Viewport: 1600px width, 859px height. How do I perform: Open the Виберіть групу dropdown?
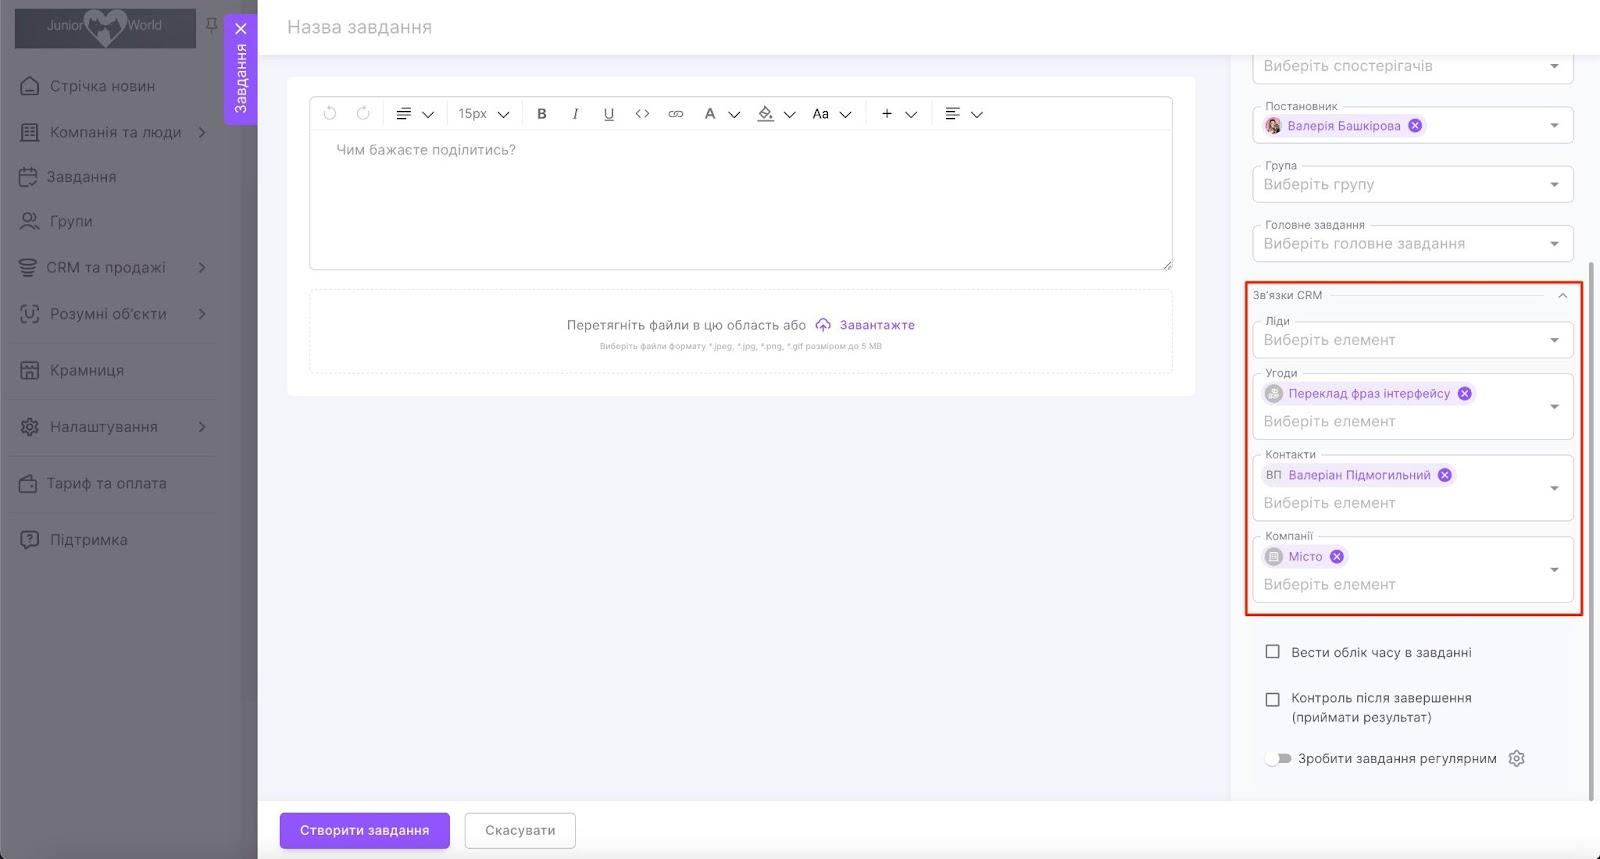pyautogui.click(x=1412, y=185)
